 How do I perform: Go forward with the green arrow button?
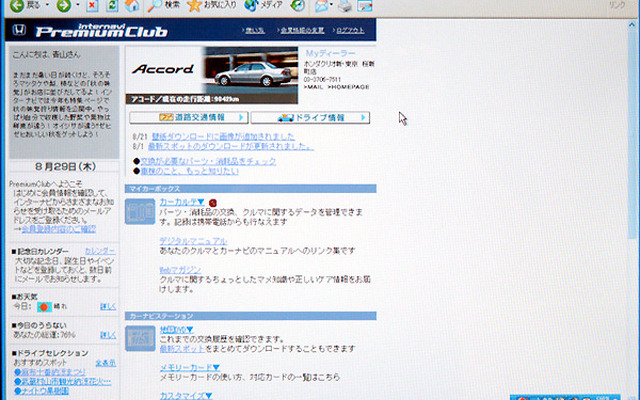tap(64, 6)
